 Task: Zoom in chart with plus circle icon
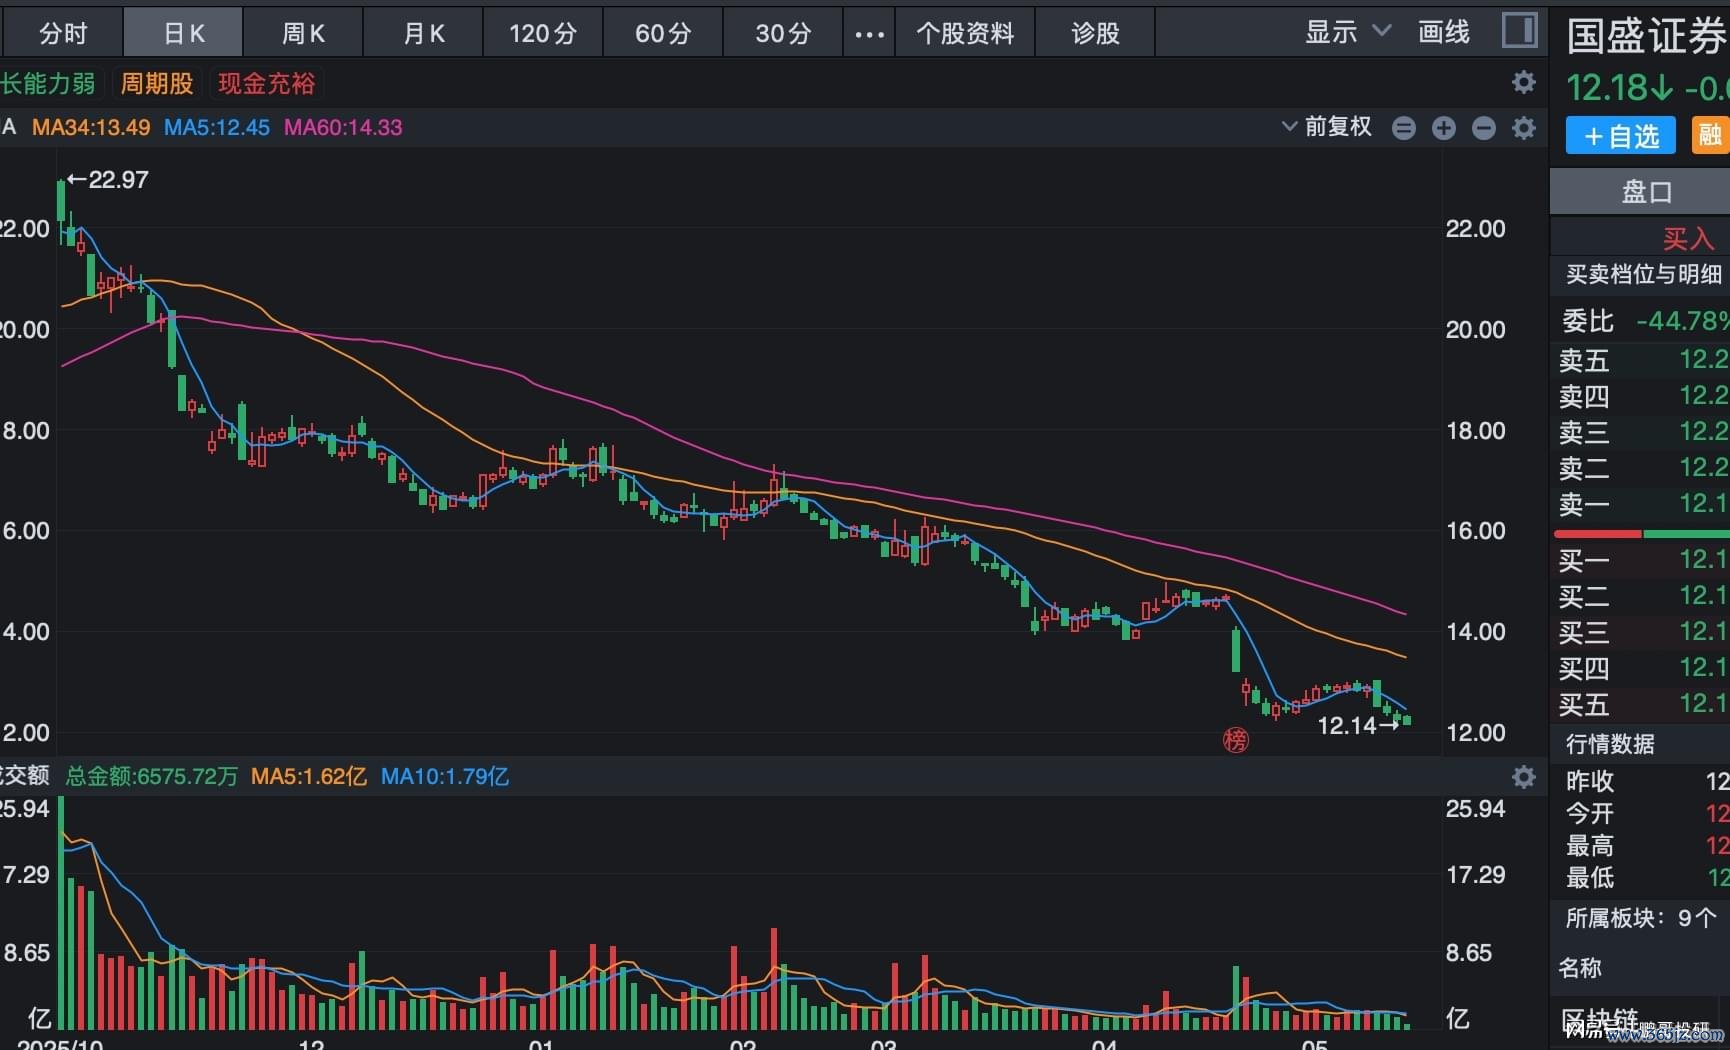[1443, 128]
